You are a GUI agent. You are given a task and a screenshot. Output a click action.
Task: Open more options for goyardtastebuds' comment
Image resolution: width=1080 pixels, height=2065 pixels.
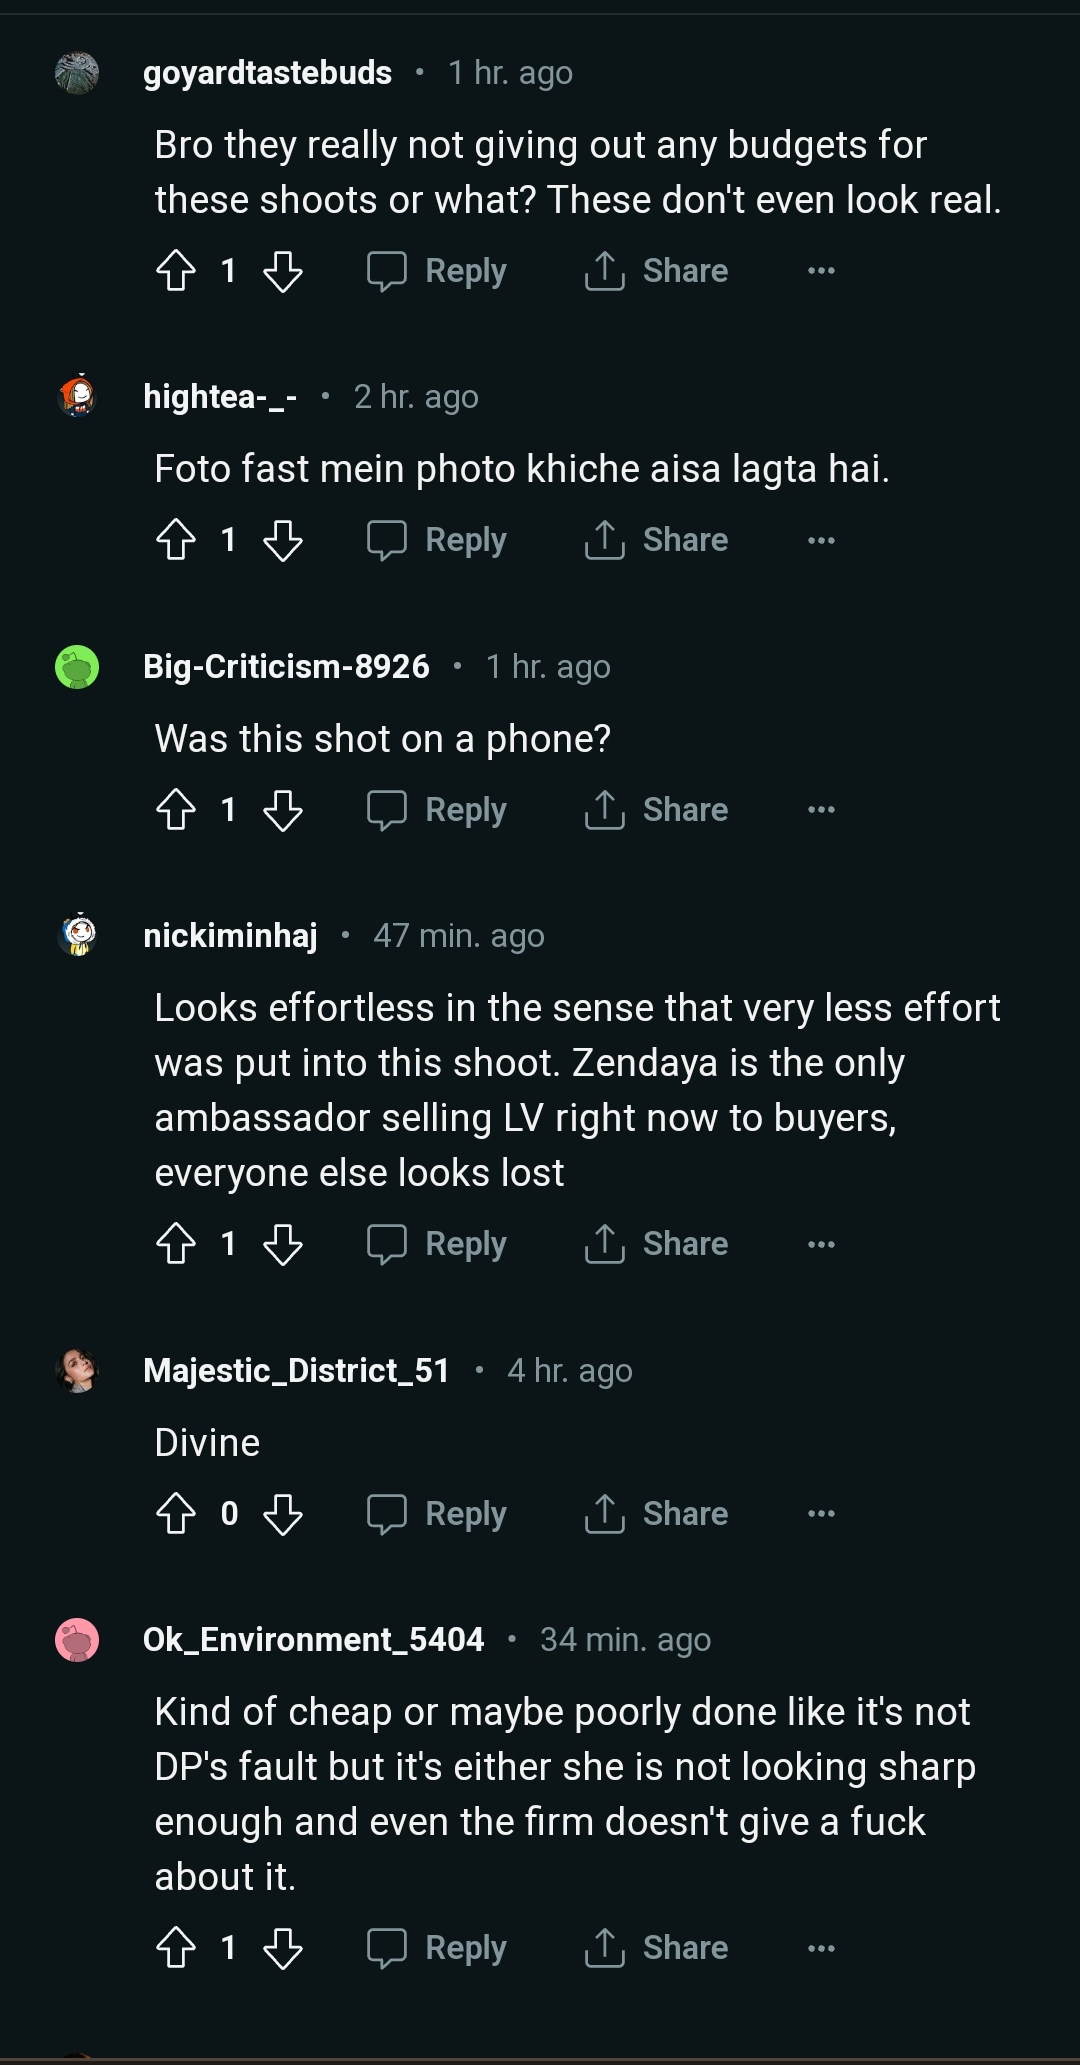pyautogui.click(x=821, y=271)
